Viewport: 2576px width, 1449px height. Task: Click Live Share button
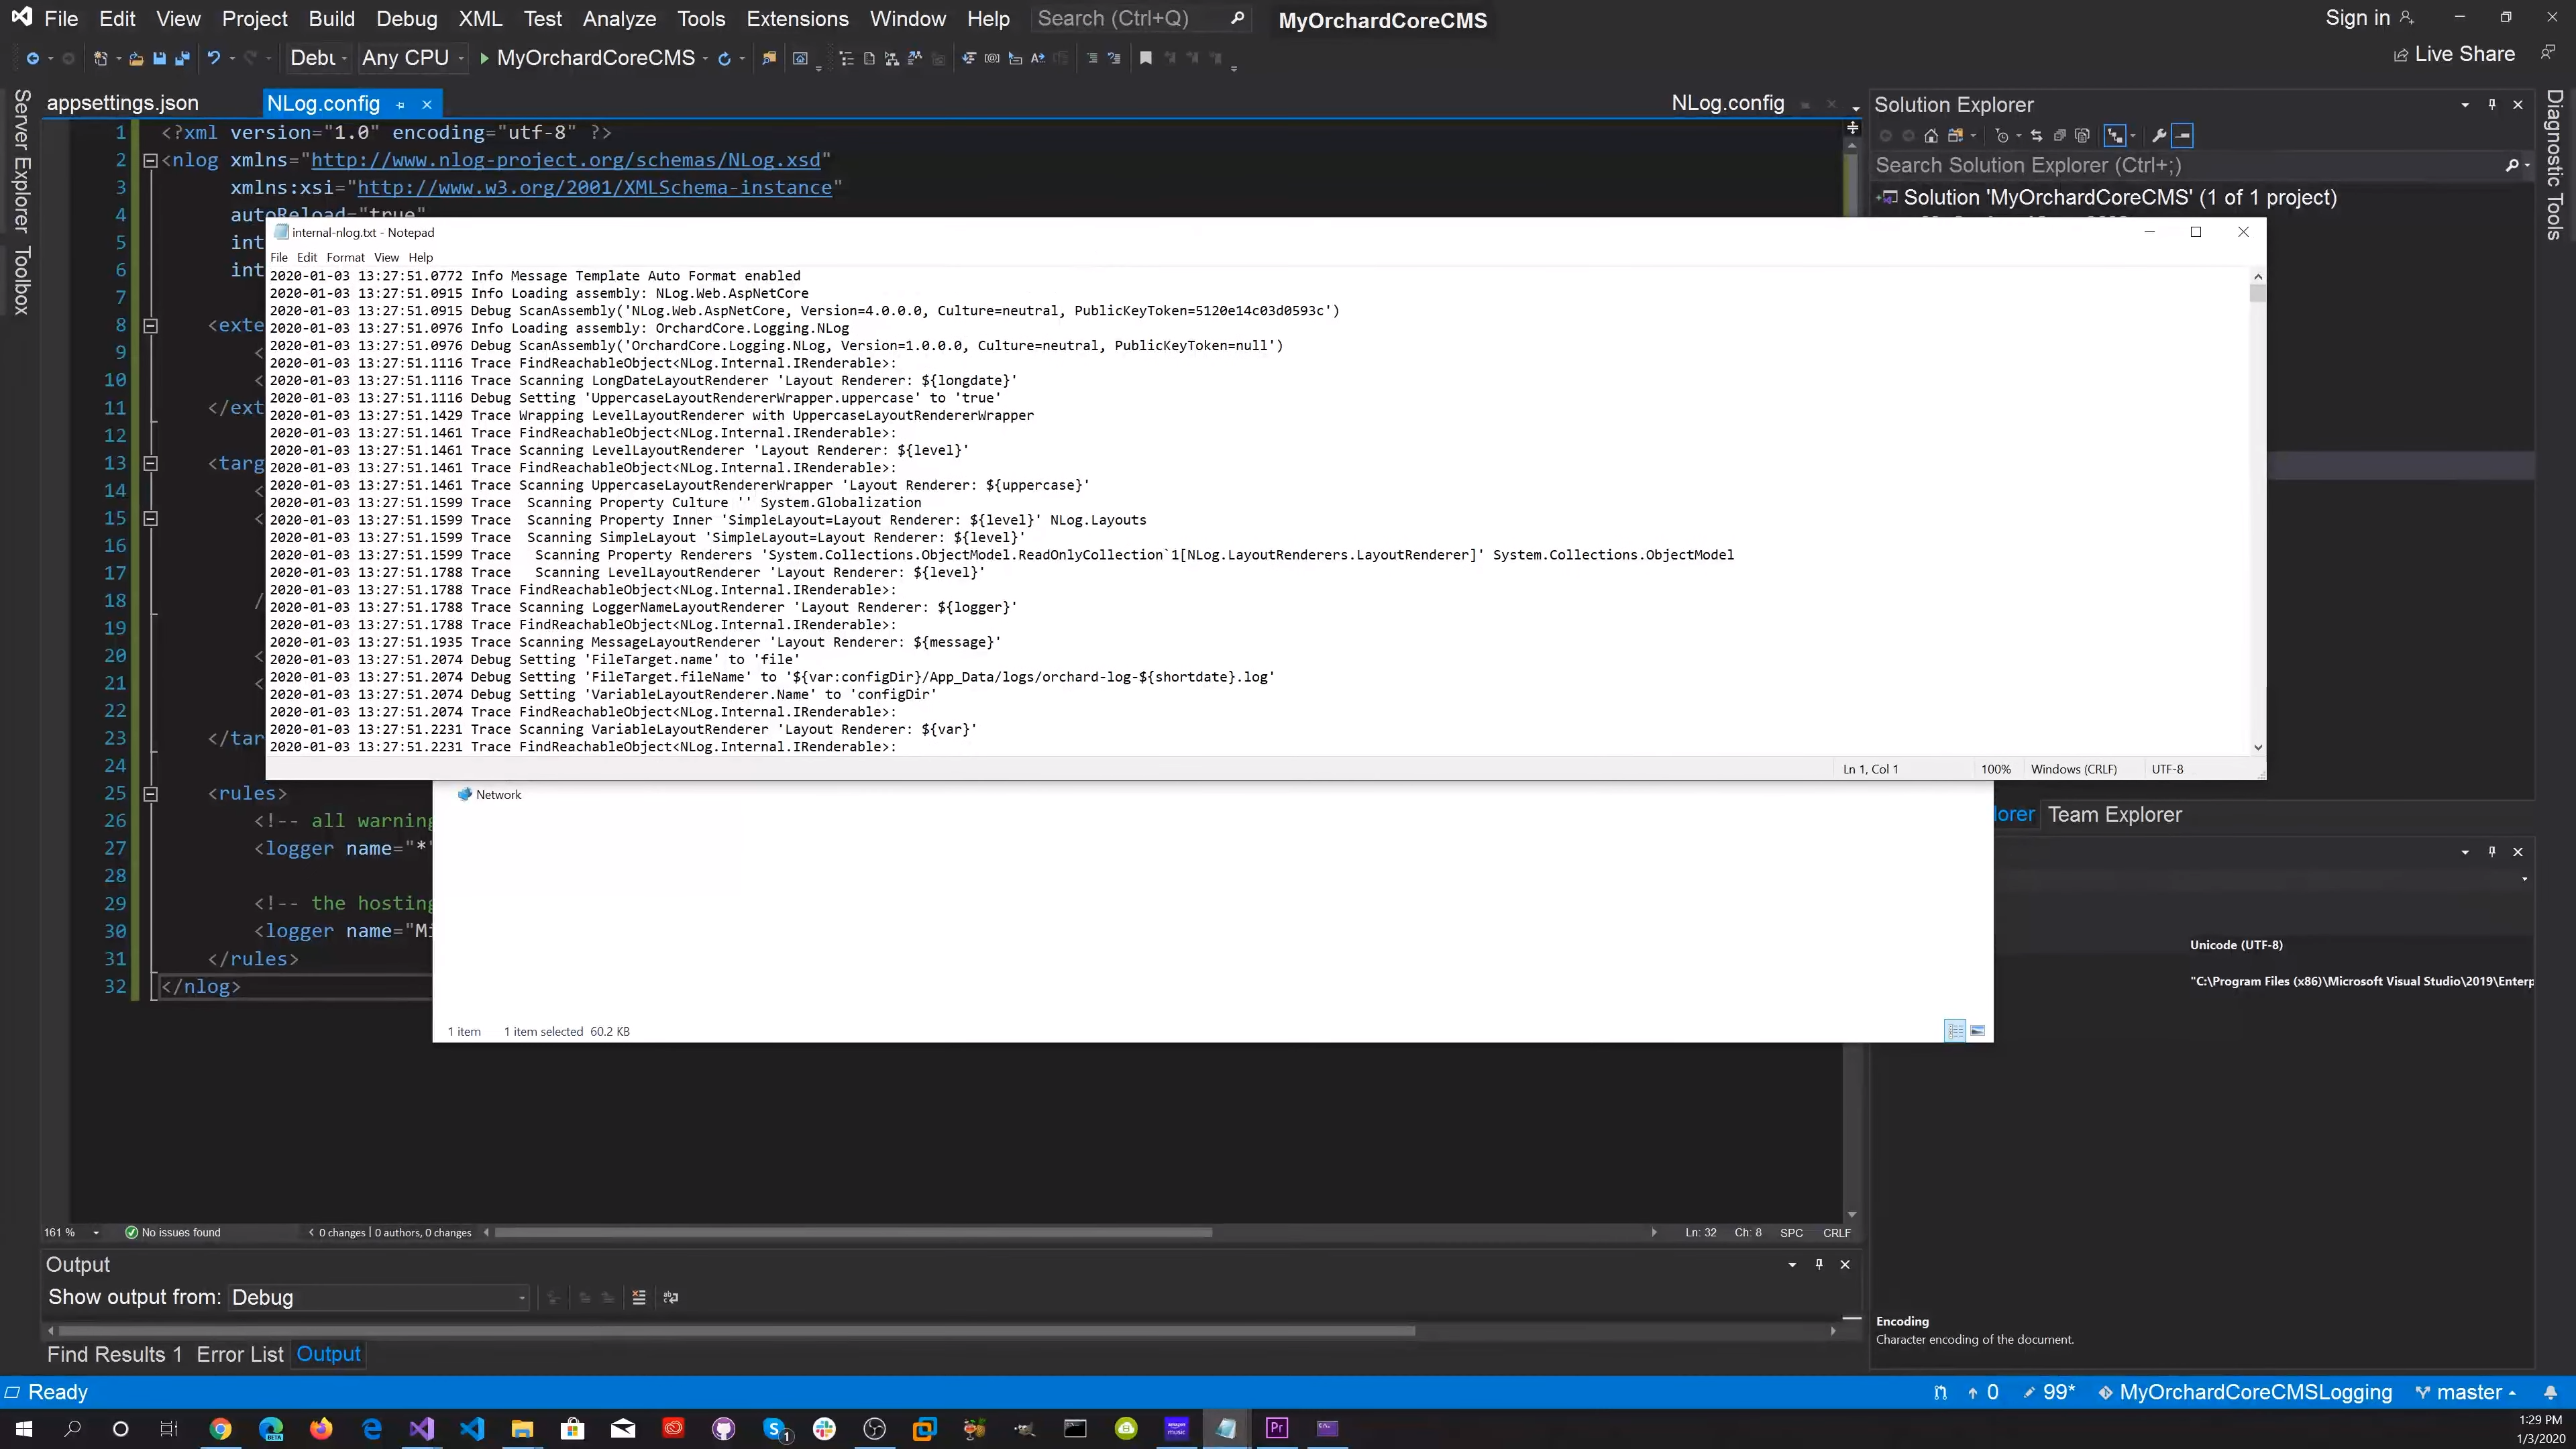pyautogui.click(x=2455, y=54)
